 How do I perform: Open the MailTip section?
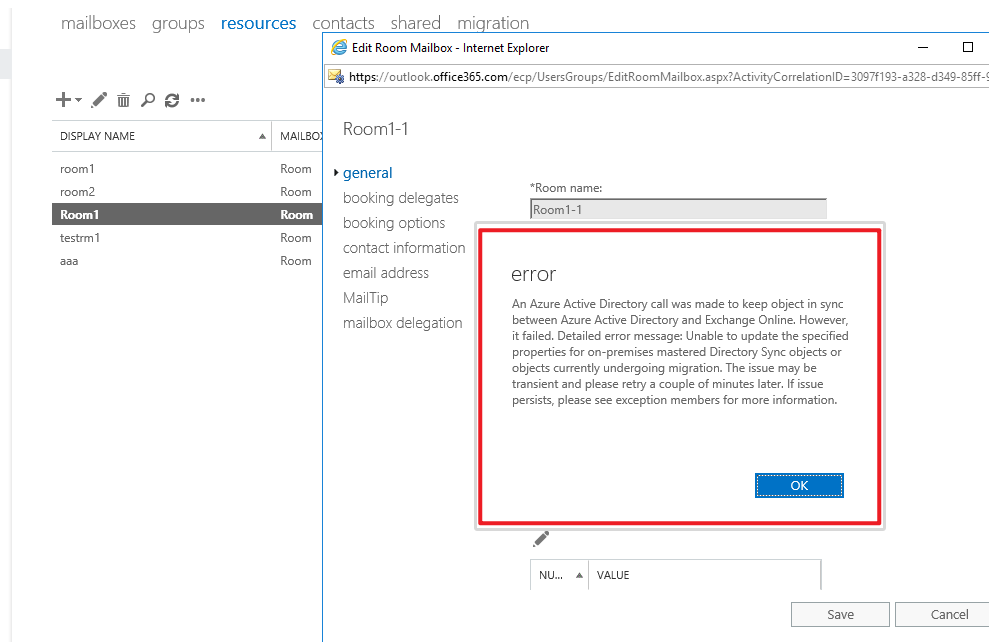(x=365, y=298)
